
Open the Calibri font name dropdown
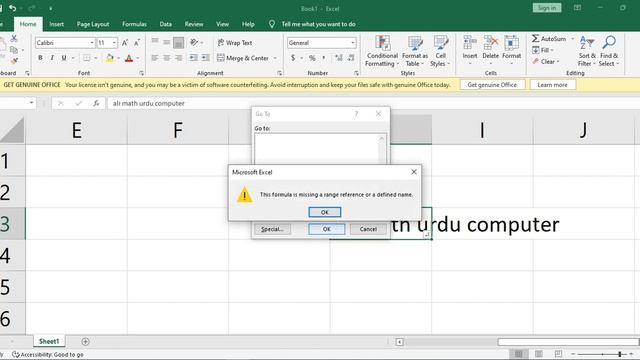click(92, 42)
